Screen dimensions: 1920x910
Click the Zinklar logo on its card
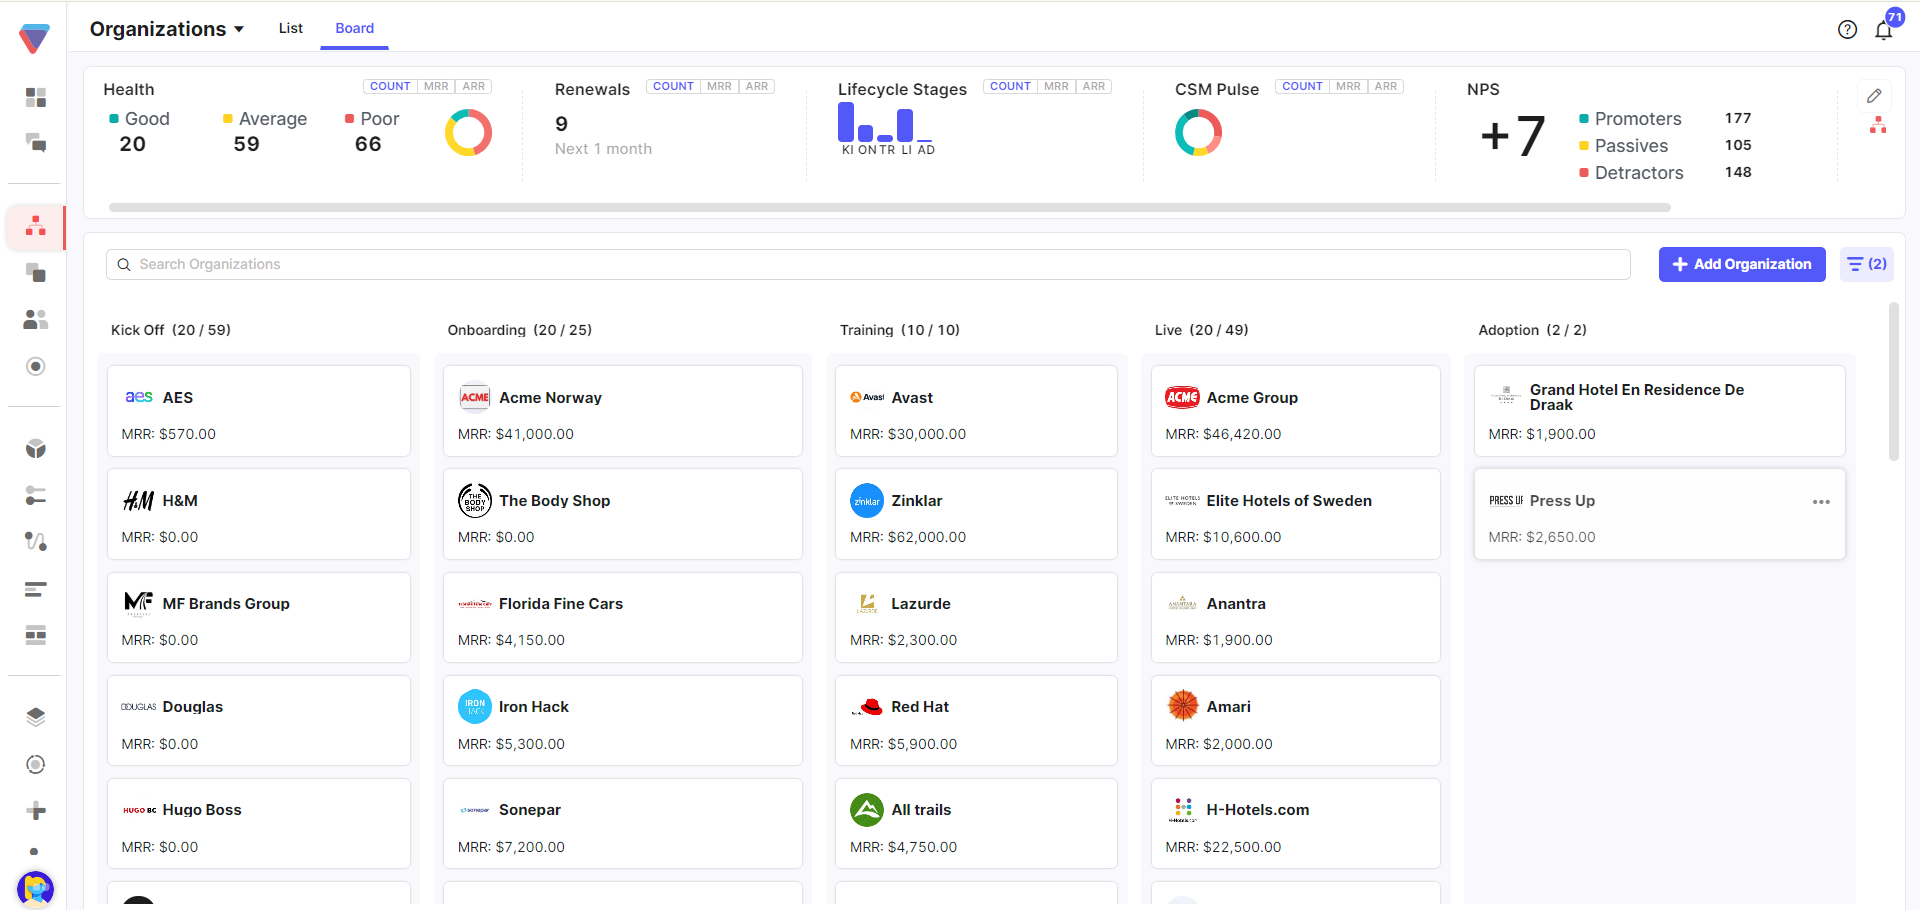point(867,501)
